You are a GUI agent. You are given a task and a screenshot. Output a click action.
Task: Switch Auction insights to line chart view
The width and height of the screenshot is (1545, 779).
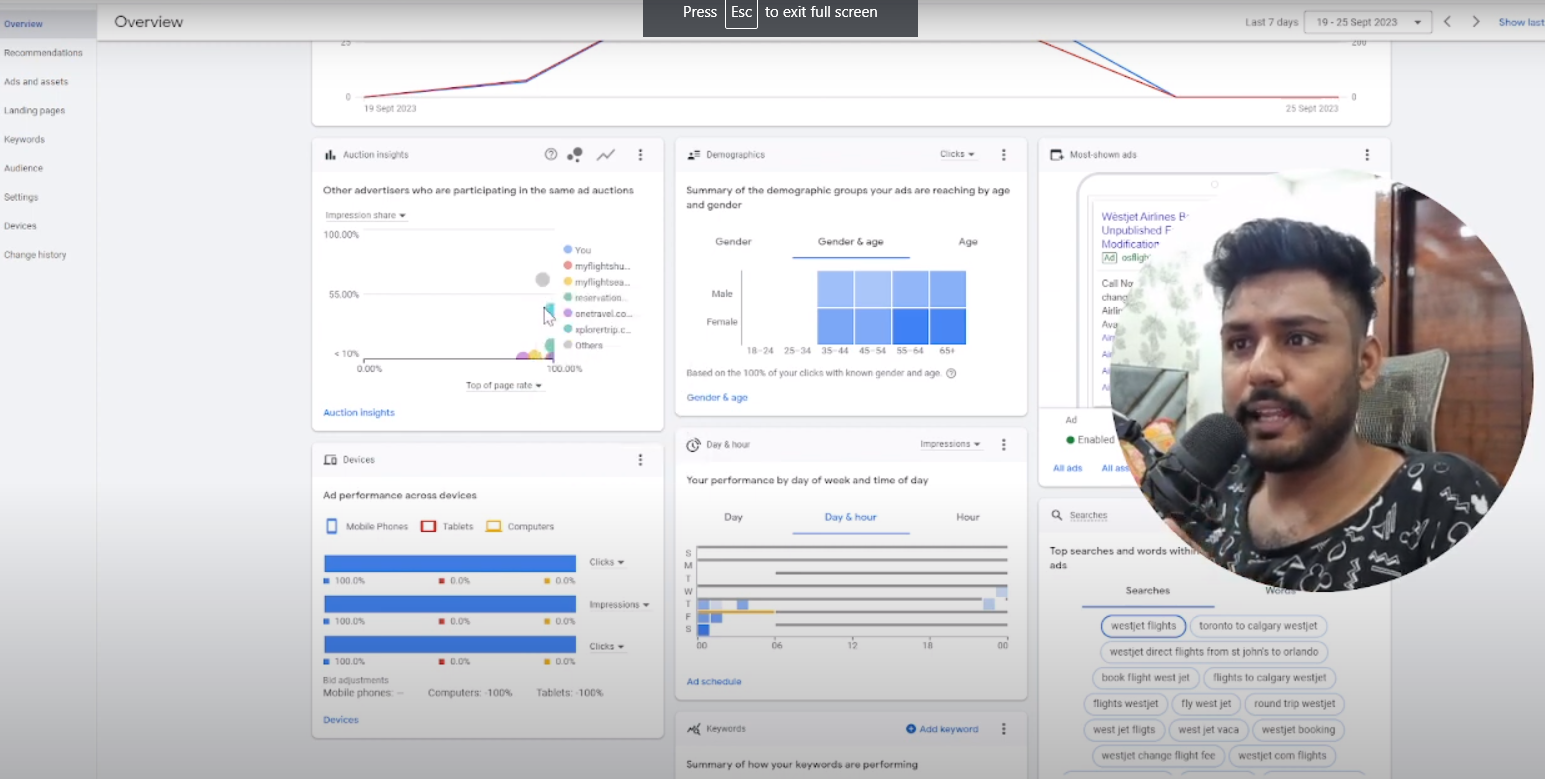[606, 155]
